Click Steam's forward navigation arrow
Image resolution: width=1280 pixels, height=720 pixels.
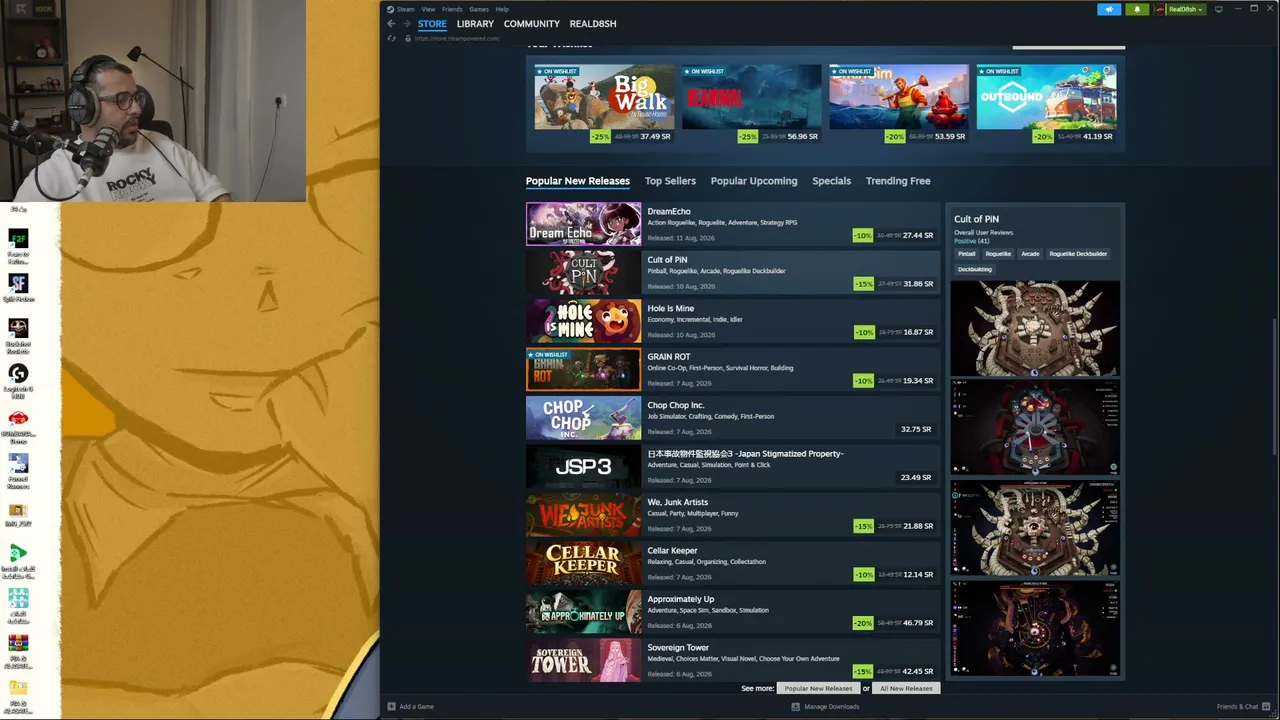[x=406, y=24]
